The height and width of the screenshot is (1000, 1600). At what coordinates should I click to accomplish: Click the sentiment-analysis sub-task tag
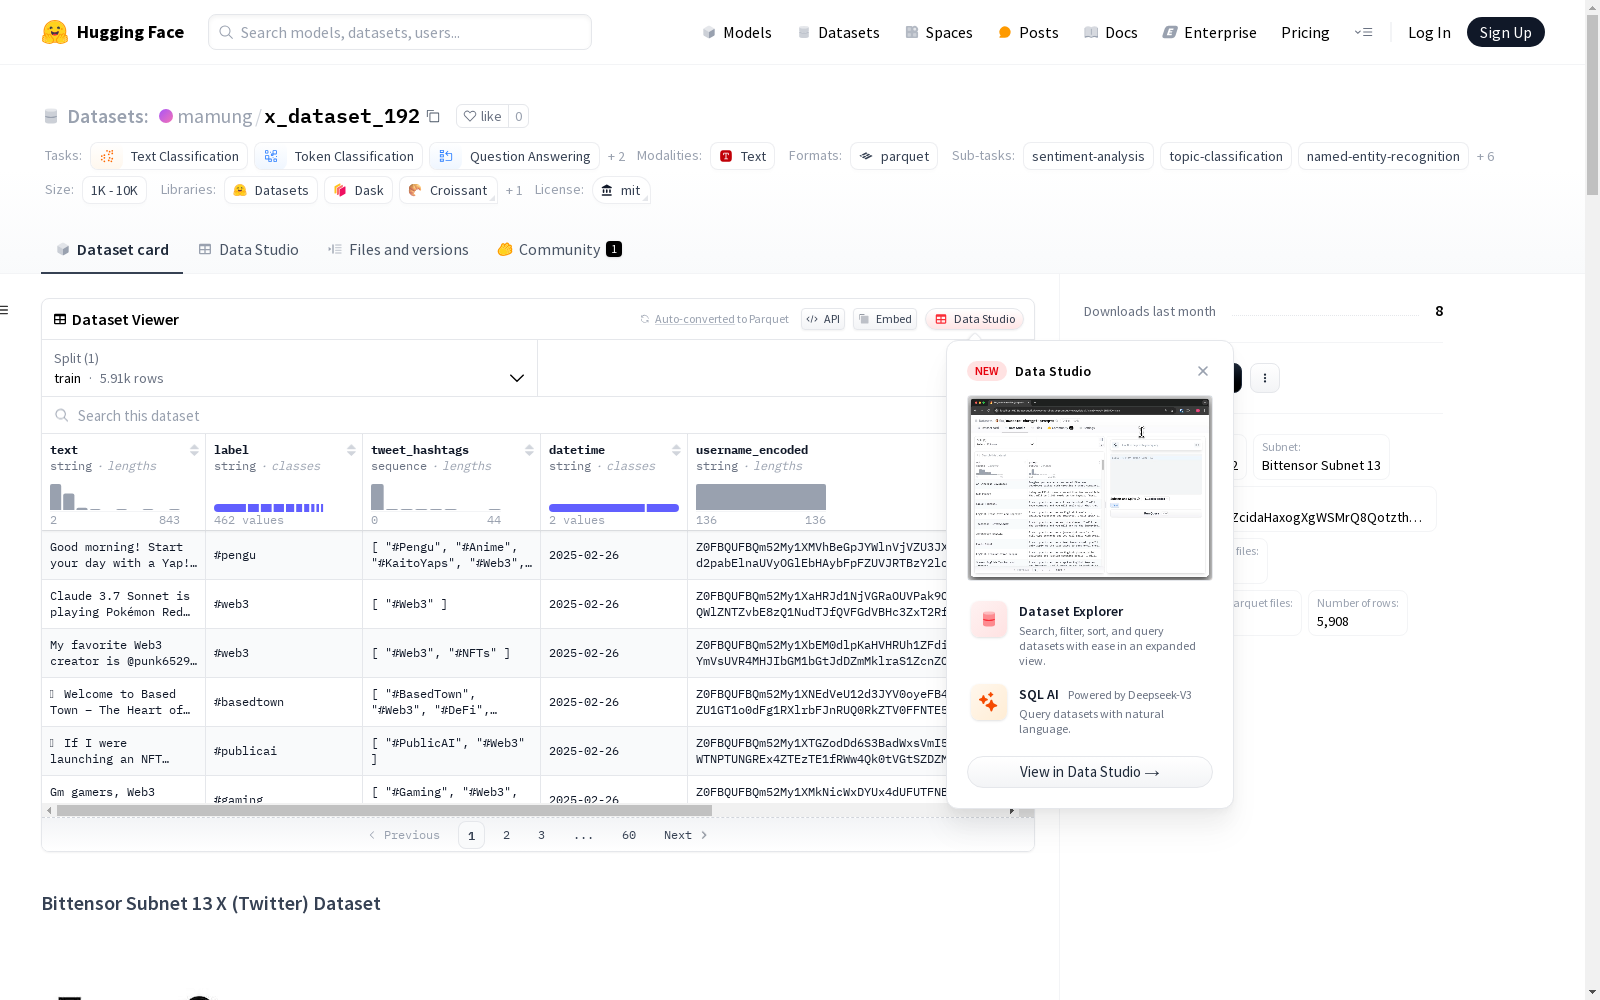(1088, 157)
